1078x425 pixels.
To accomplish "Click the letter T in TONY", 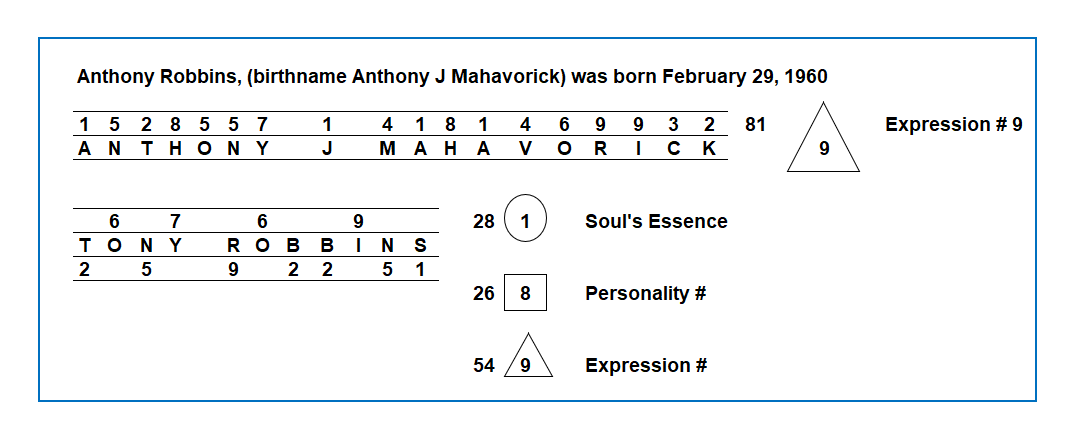I will click(84, 246).
